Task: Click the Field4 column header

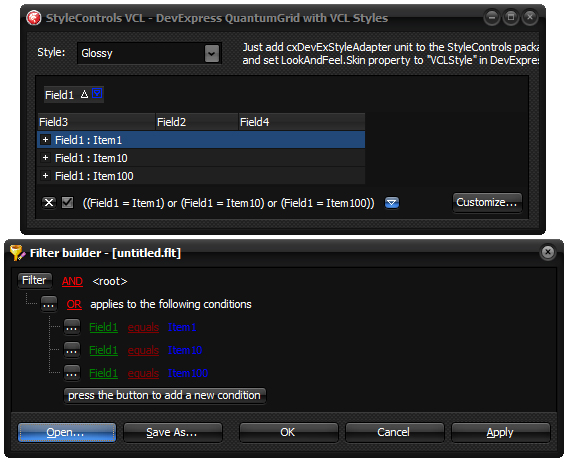Action: 302,122
